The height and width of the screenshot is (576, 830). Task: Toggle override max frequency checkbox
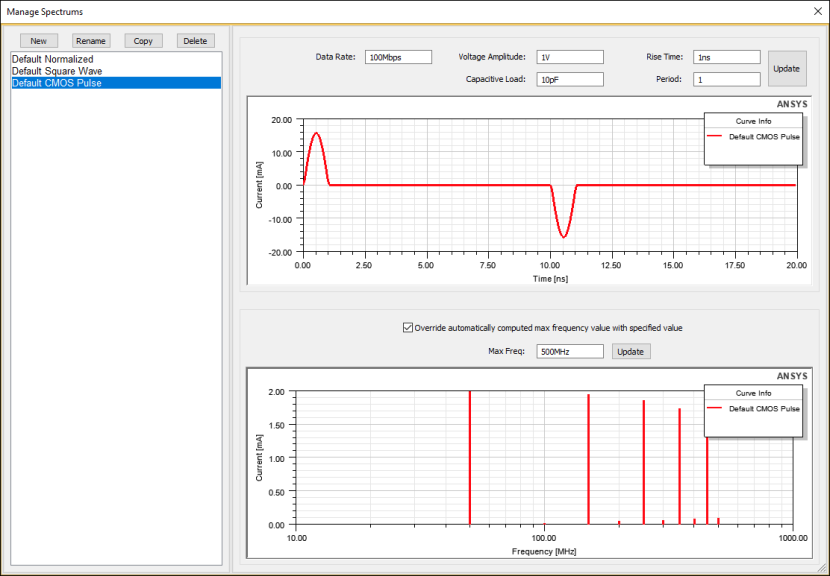(x=407, y=327)
